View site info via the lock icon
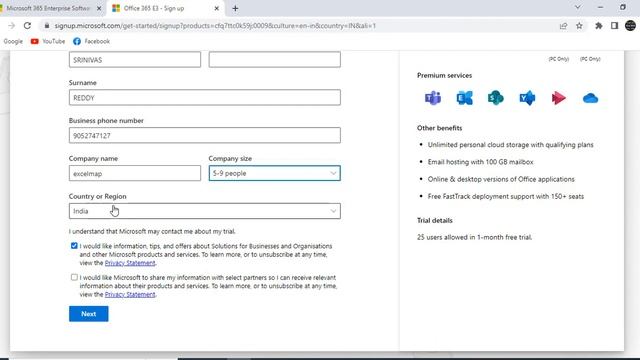 (x=47, y=26)
